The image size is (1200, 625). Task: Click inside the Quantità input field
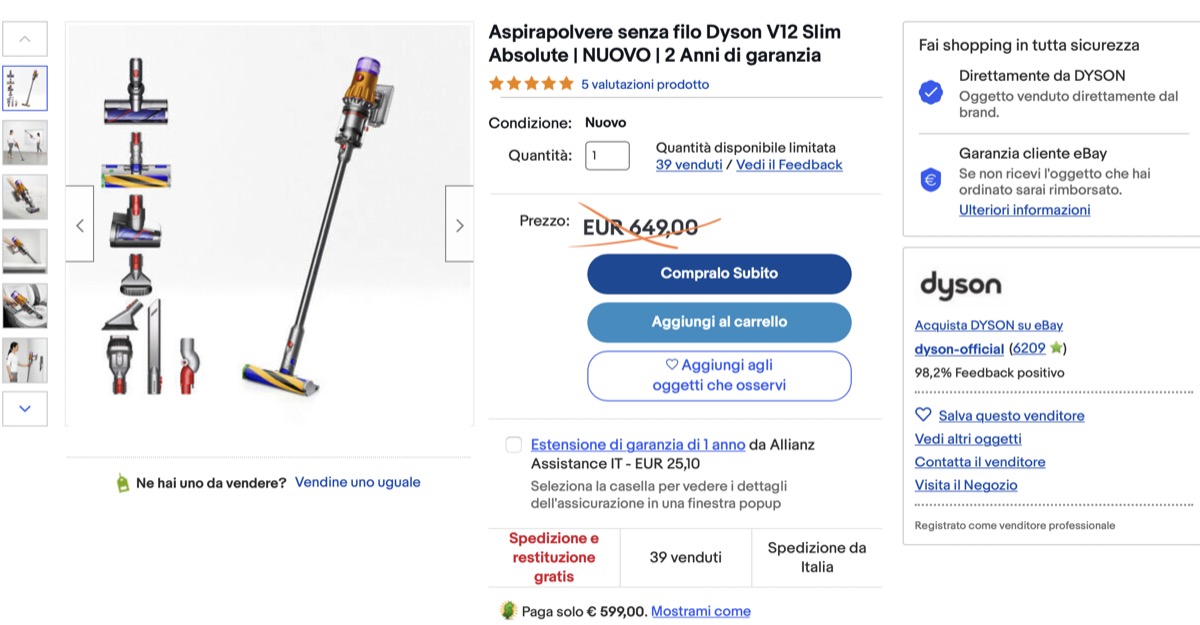607,155
